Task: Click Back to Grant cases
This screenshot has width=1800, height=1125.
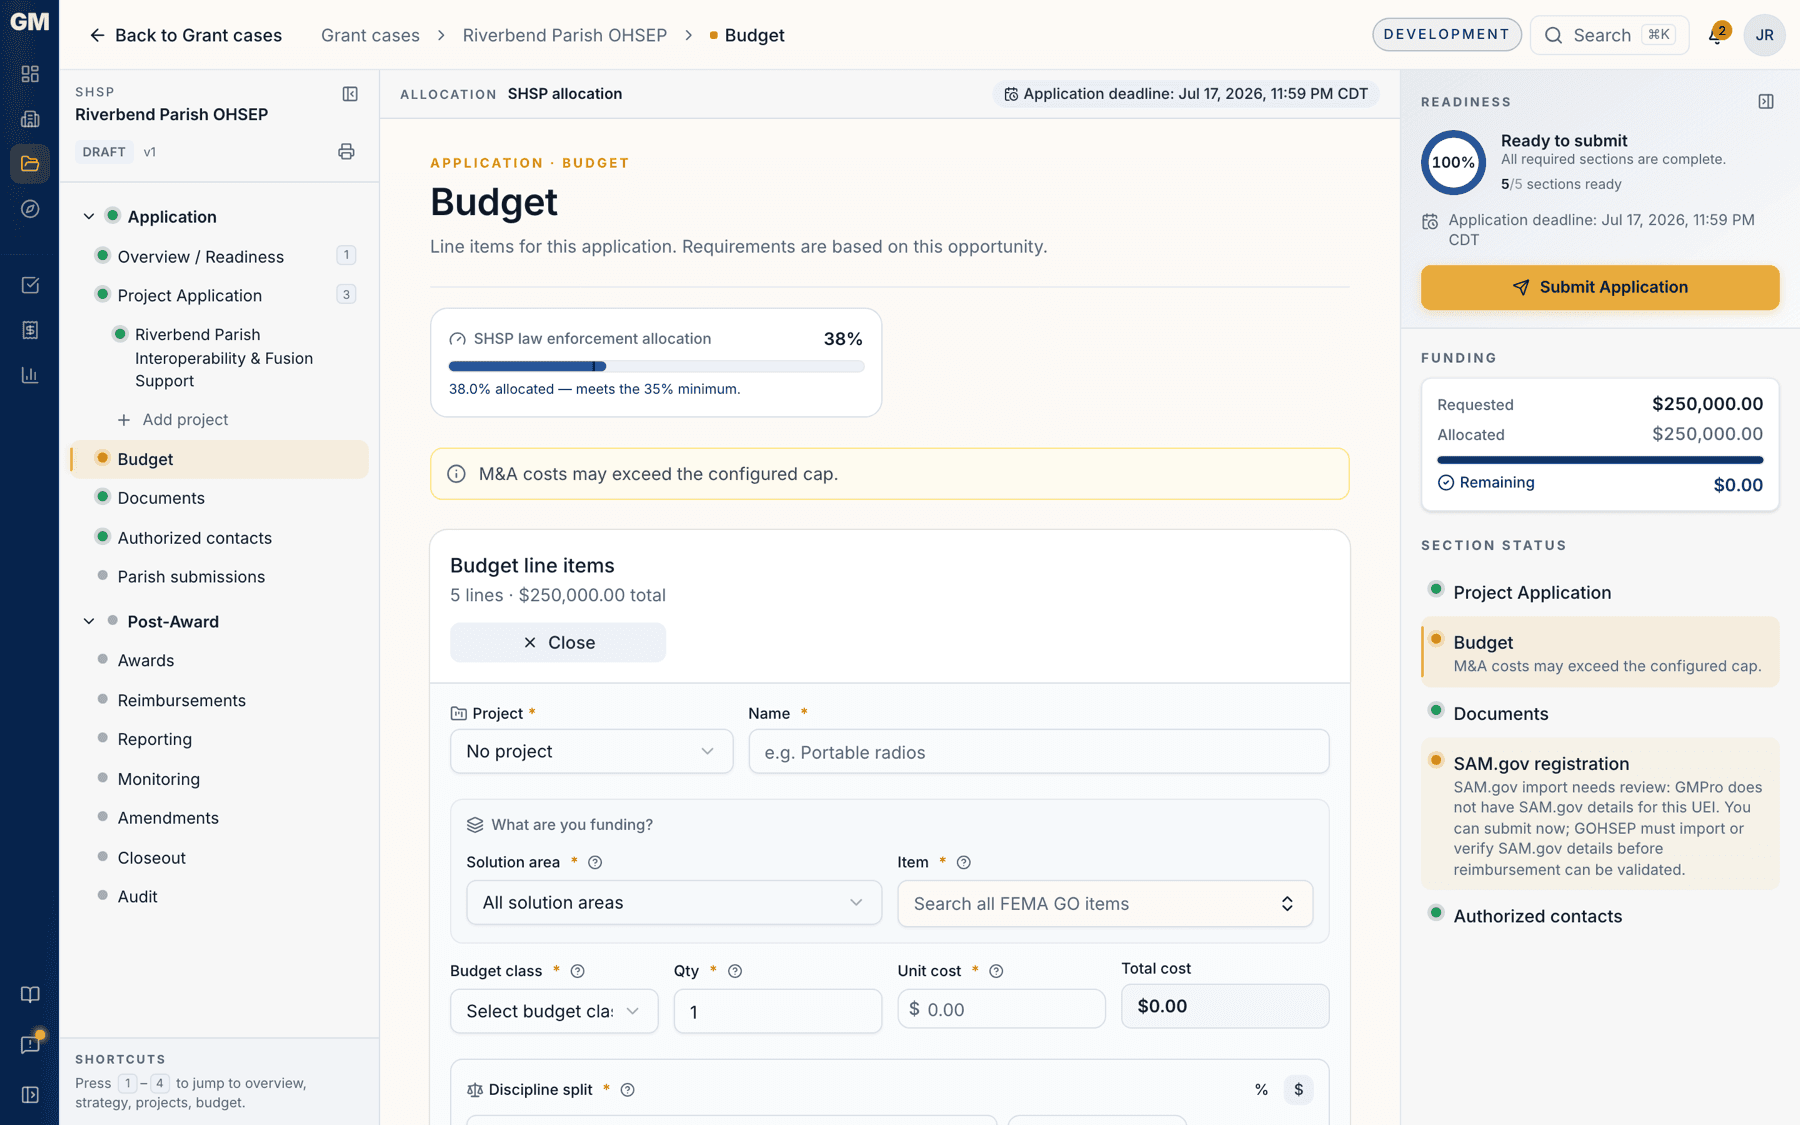Action: [x=186, y=35]
